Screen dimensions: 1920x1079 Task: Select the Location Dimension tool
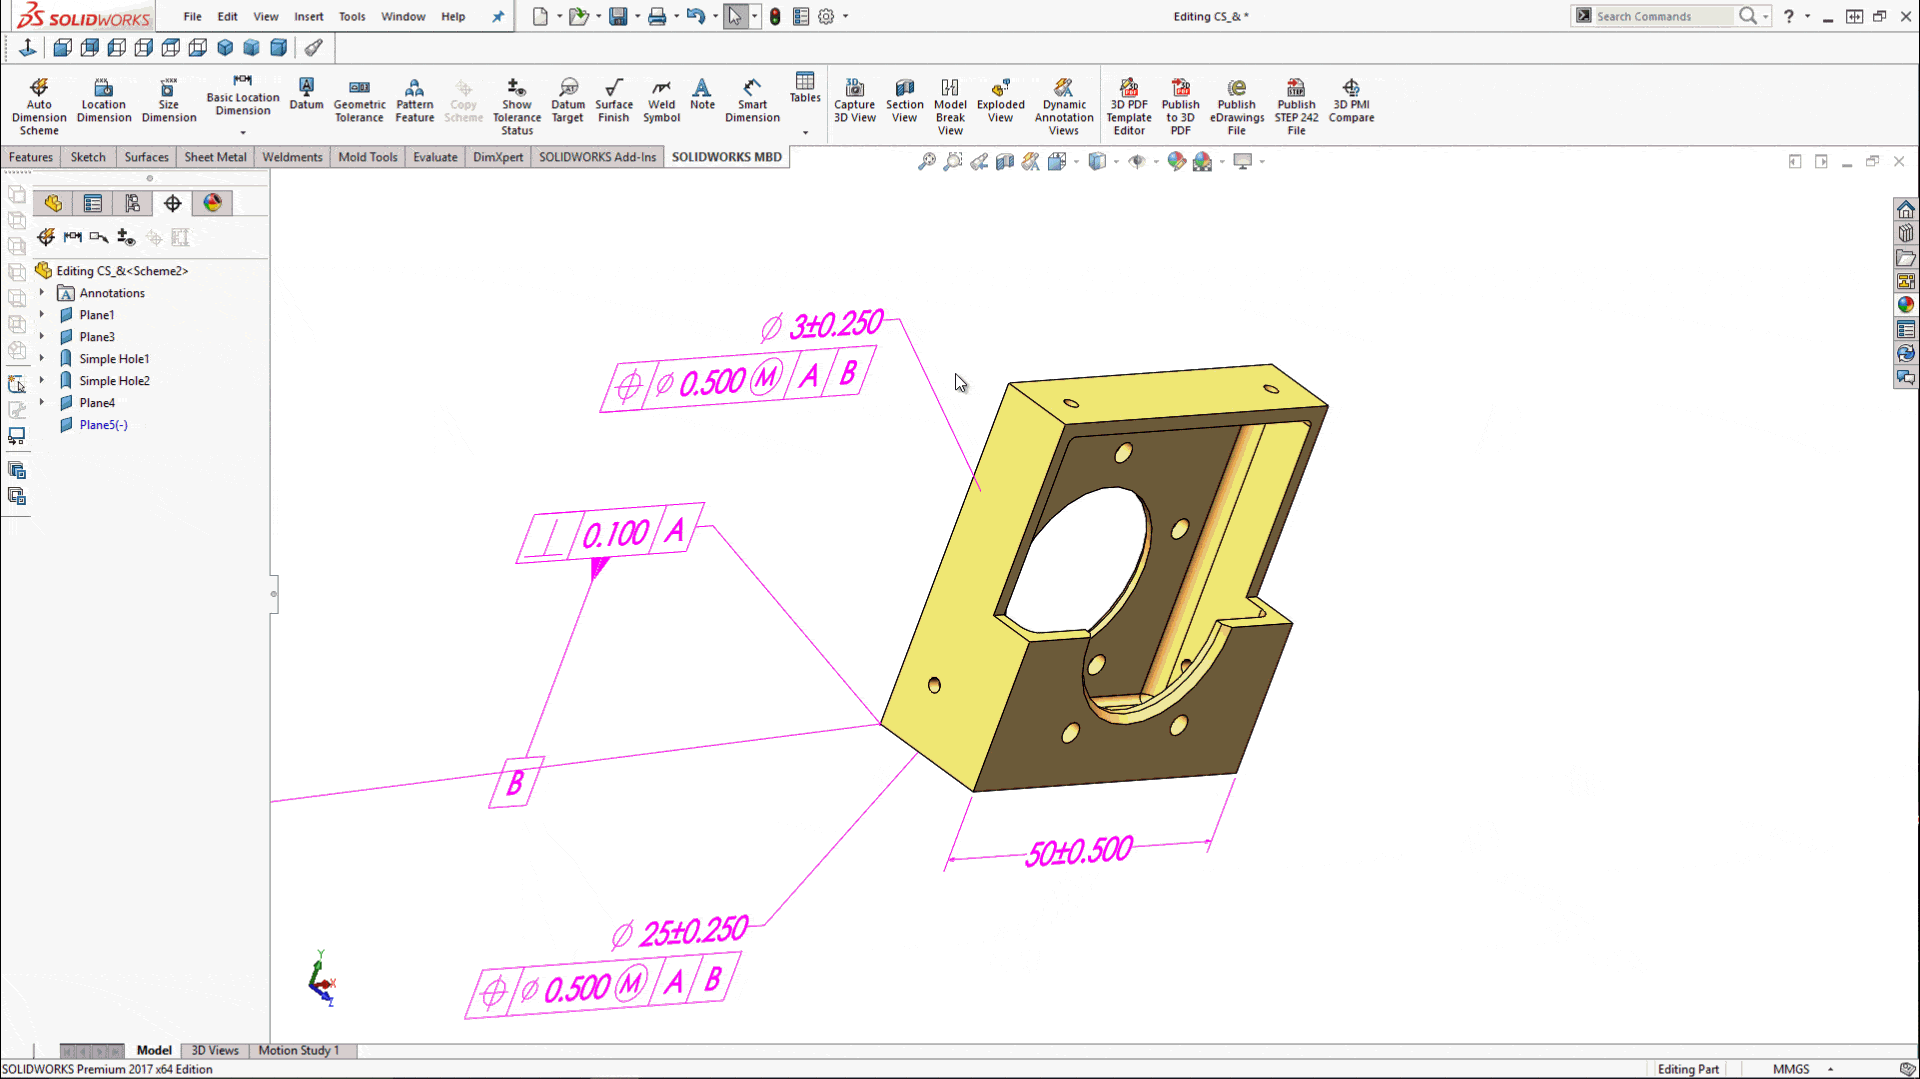coord(104,100)
